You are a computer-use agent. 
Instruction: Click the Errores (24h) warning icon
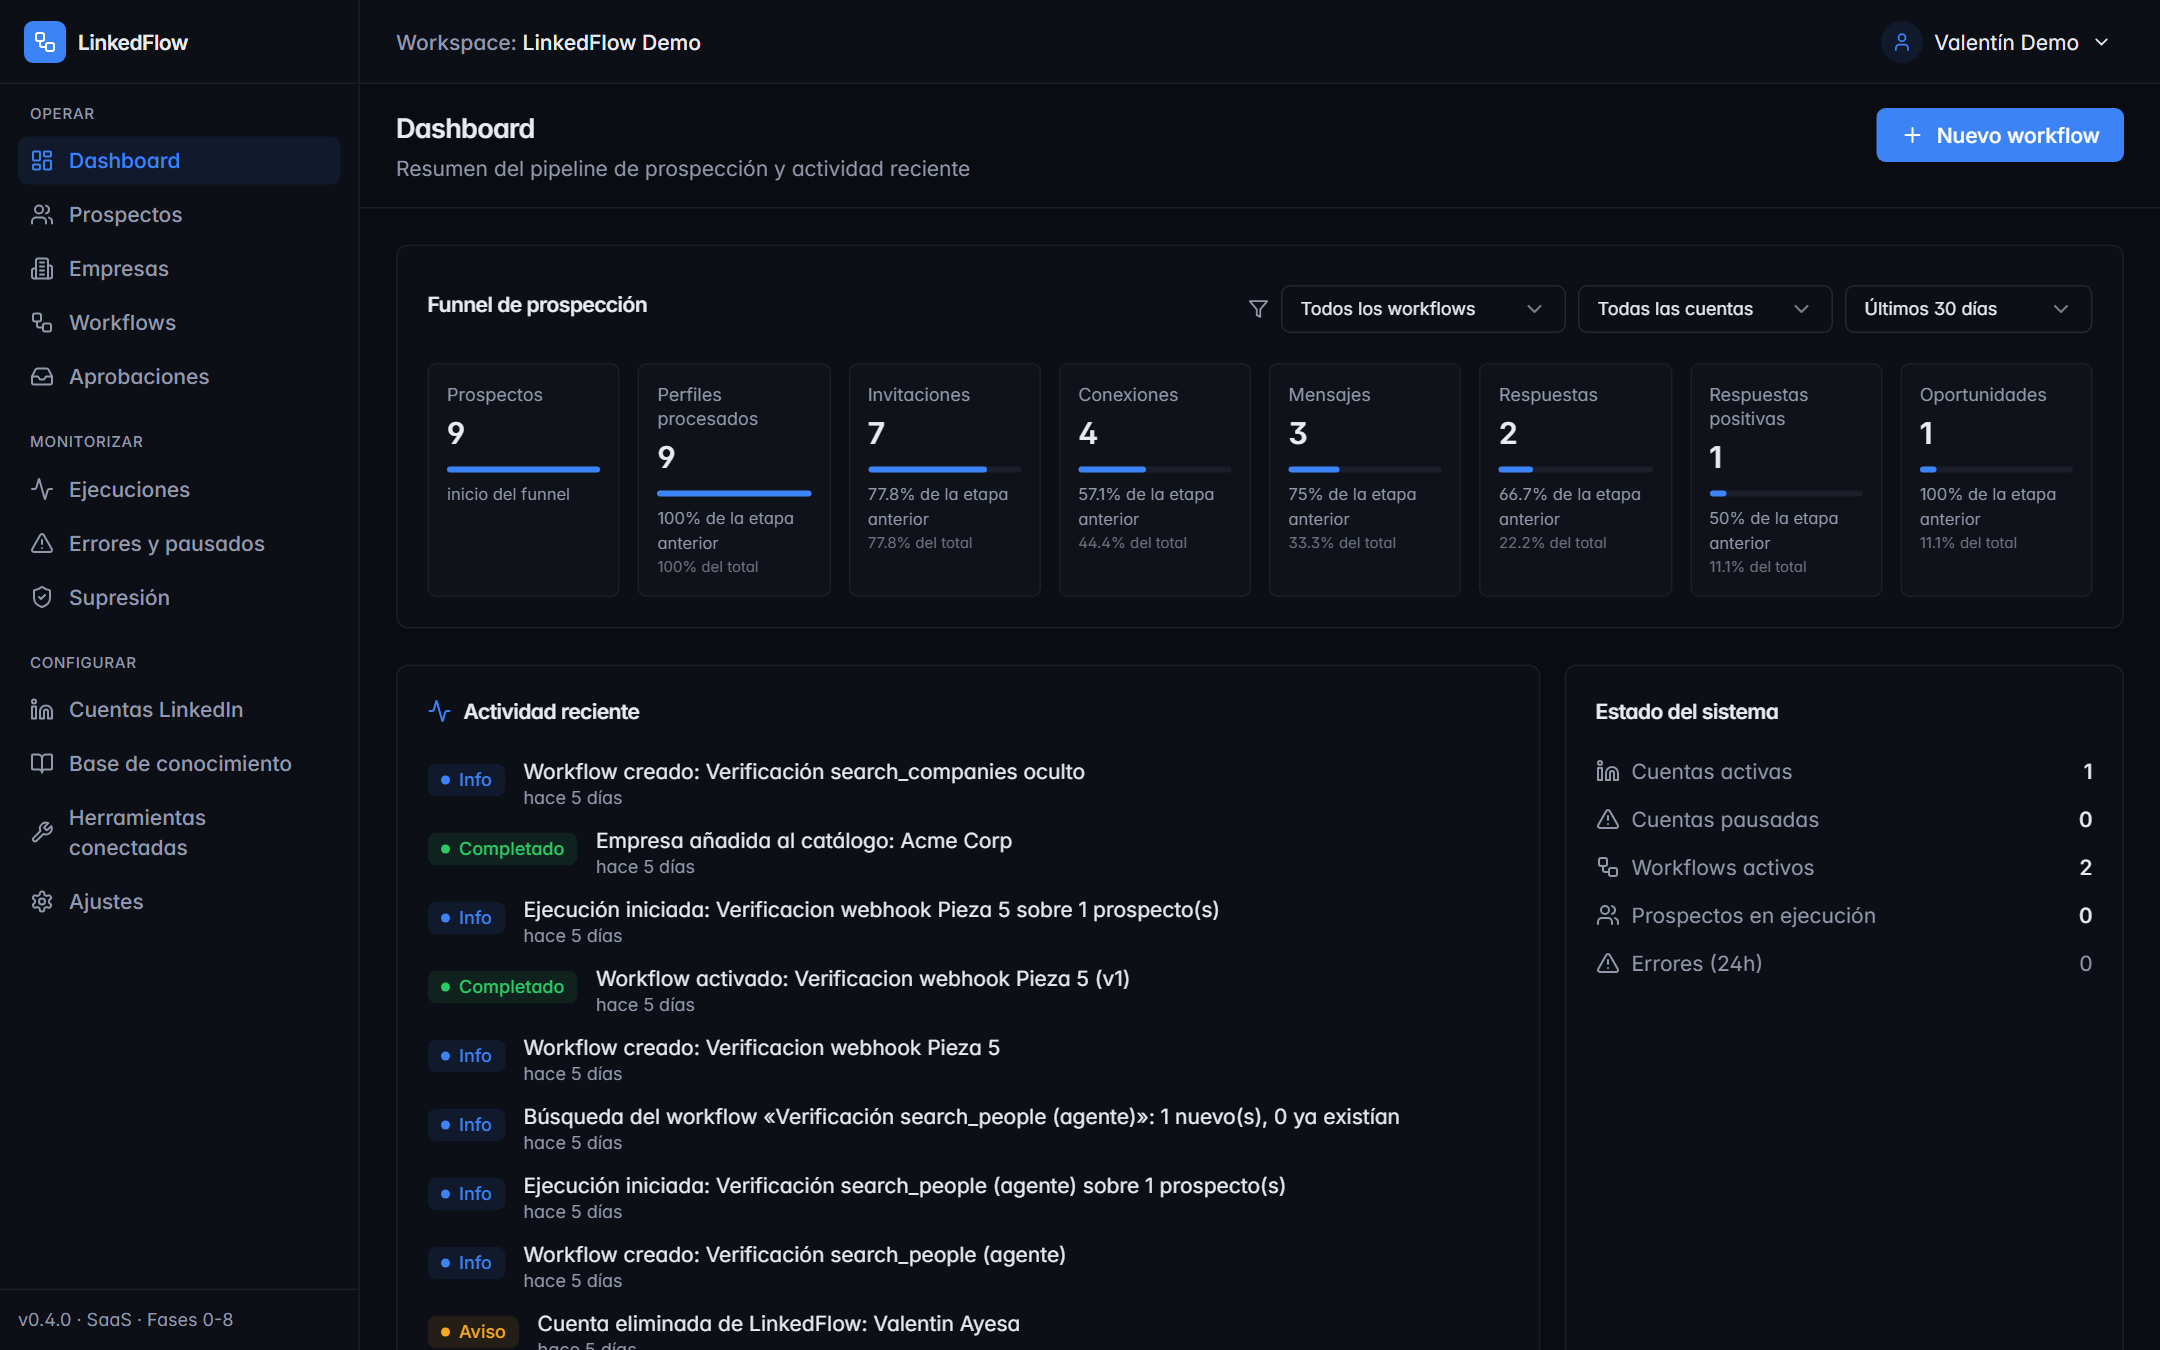pos(1608,964)
